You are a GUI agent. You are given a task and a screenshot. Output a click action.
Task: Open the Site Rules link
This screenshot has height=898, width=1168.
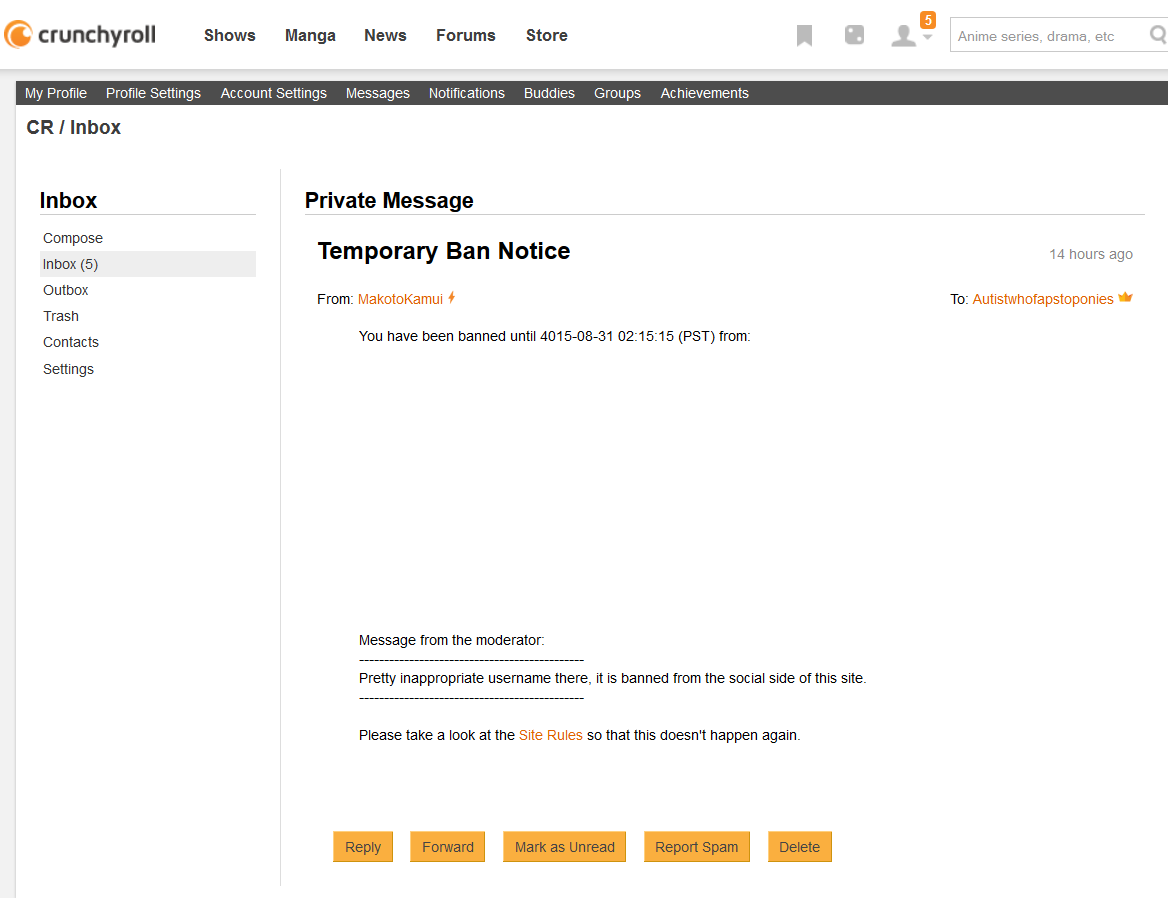point(550,735)
